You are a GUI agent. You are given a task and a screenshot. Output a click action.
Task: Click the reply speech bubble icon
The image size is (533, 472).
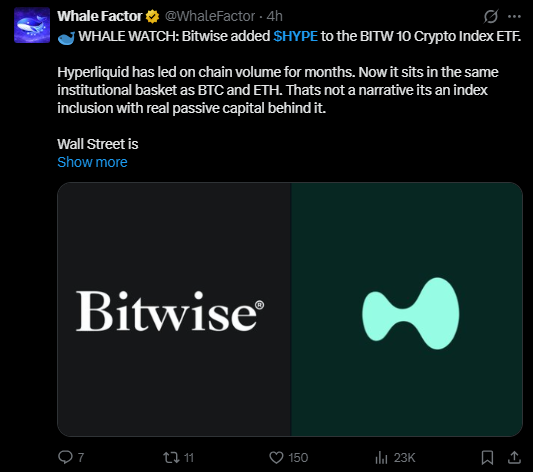[65, 457]
